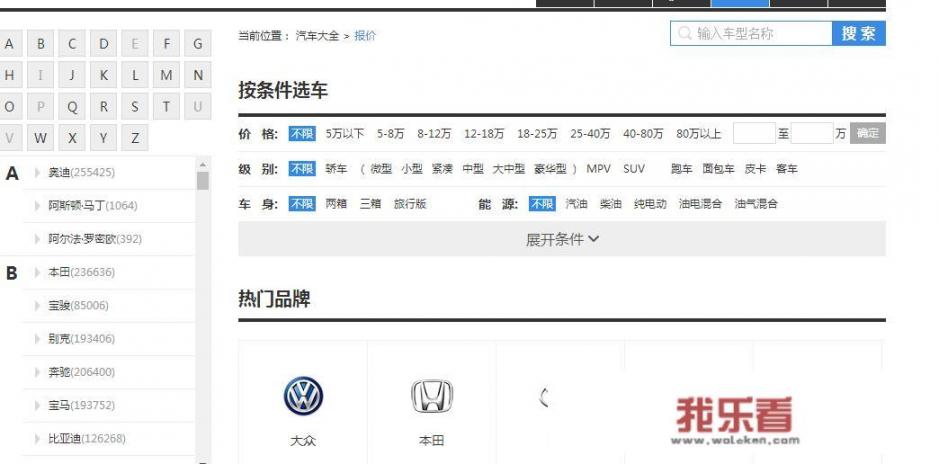Select 旅行版 body type

[410, 204]
